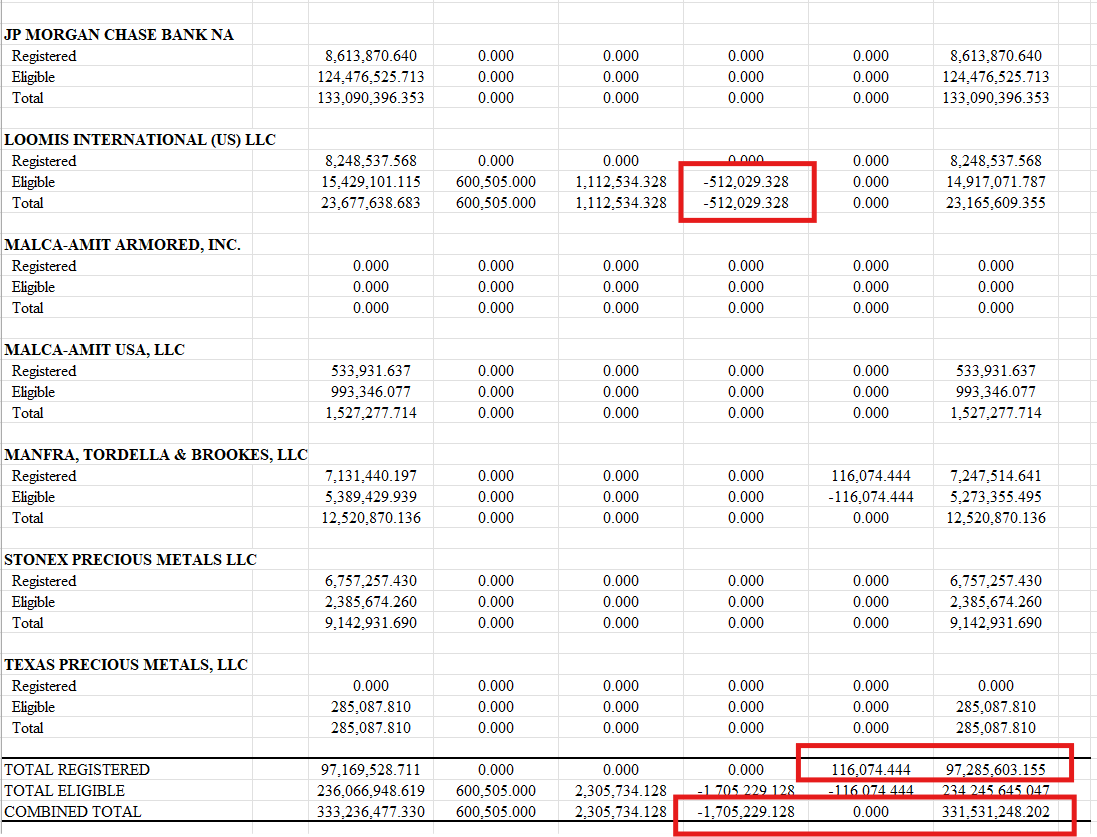This screenshot has width=1097, height=837.
Task: Click the Total label under Texas Precious Metals
Action: [x=27, y=728]
